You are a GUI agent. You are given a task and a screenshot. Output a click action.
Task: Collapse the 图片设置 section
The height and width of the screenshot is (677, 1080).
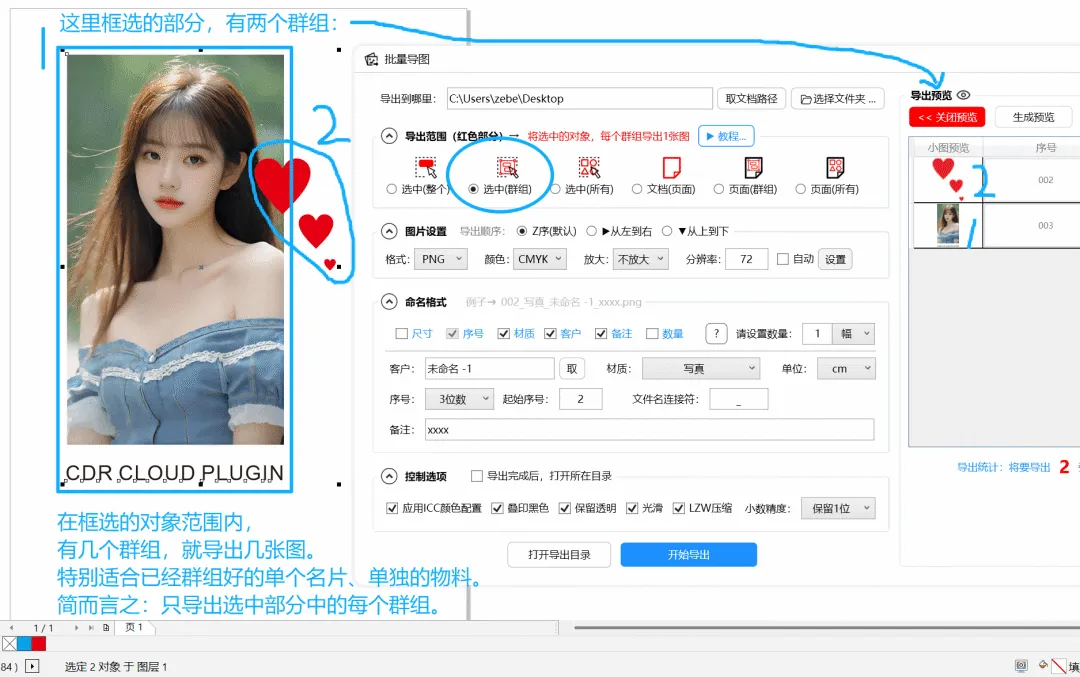coord(389,231)
